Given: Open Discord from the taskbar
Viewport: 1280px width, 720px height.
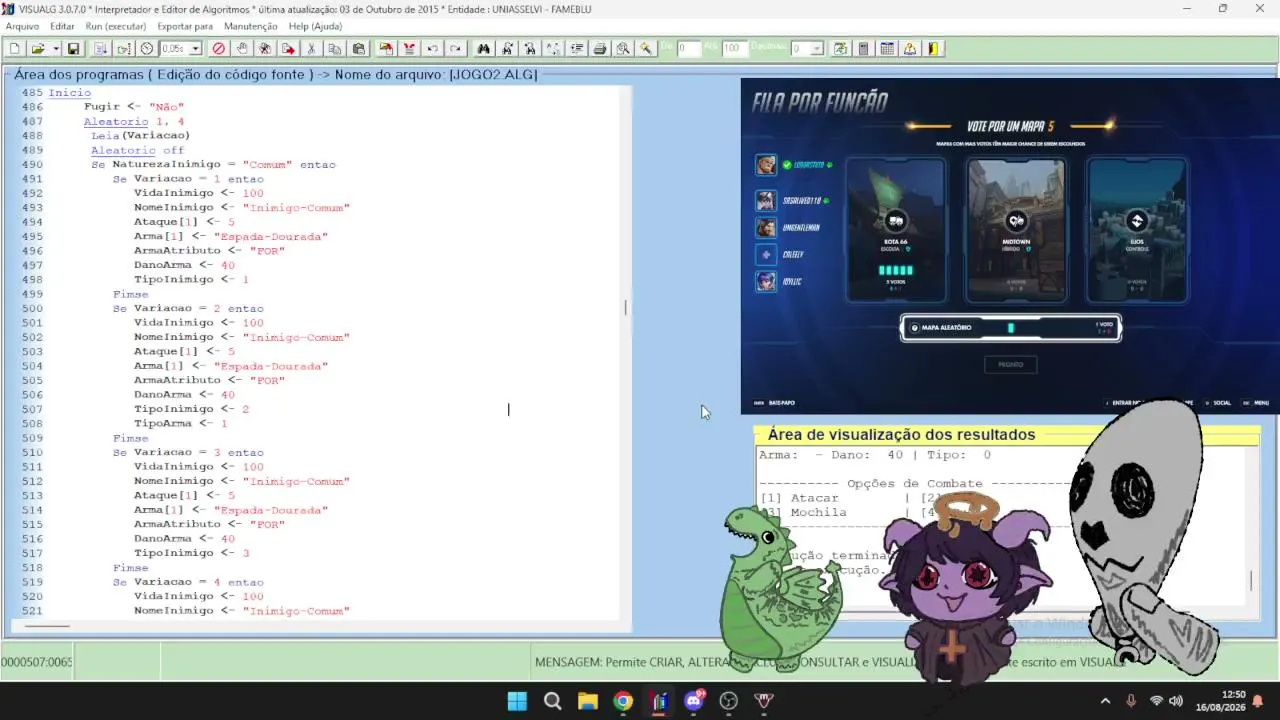Looking at the screenshot, I should point(694,701).
